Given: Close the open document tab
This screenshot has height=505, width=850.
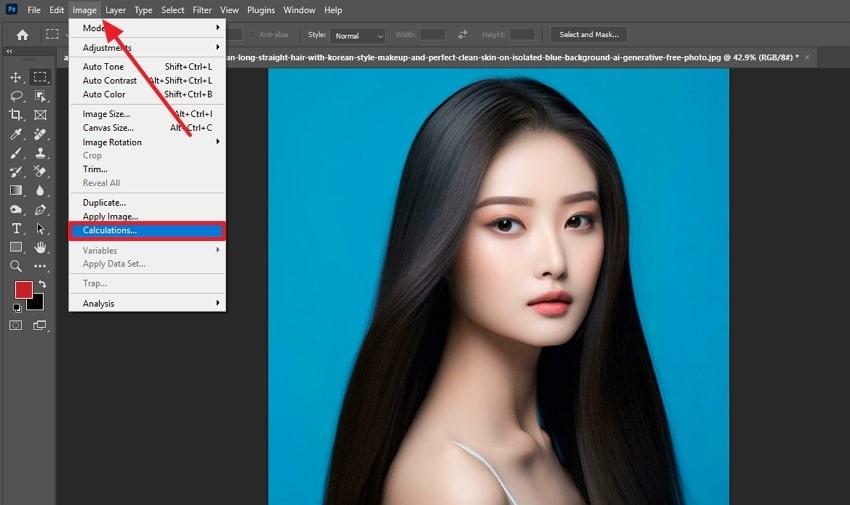Looking at the screenshot, I should (807, 57).
